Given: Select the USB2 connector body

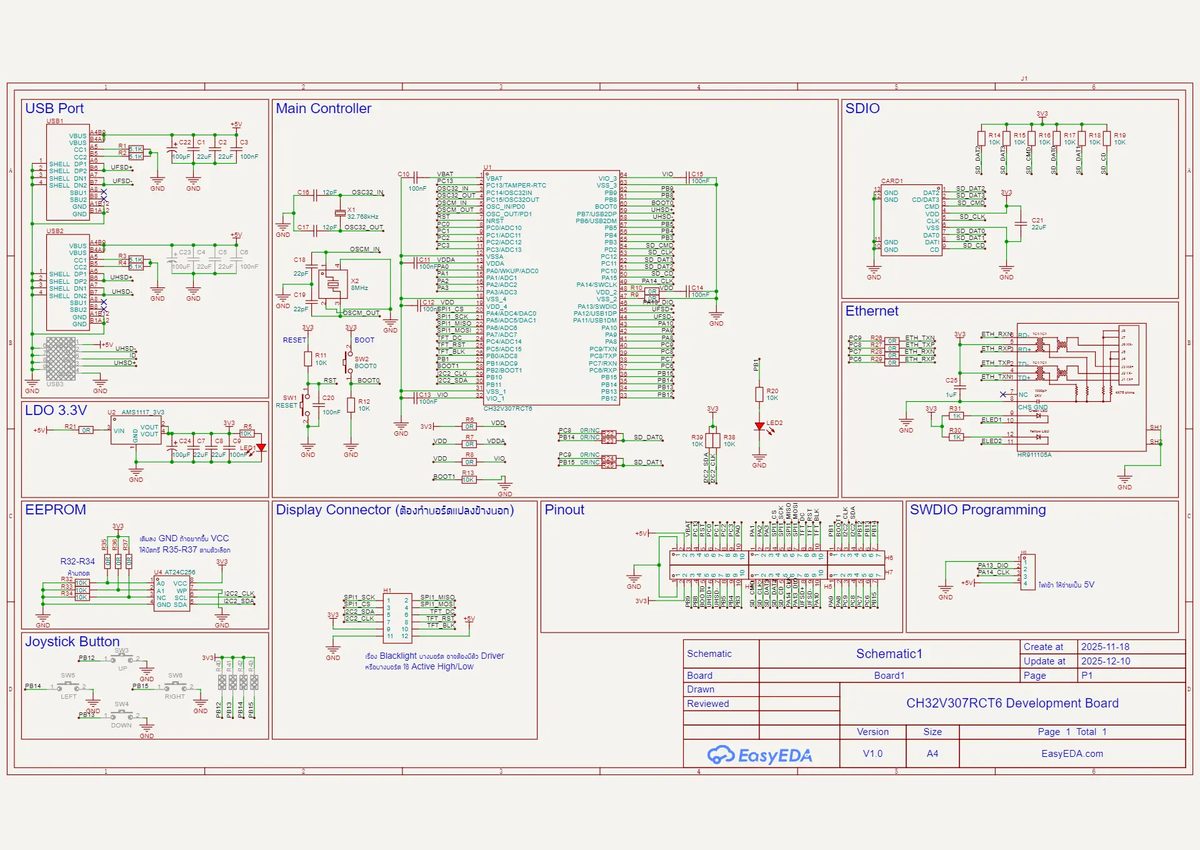Looking at the screenshot, I should (66, 282).
